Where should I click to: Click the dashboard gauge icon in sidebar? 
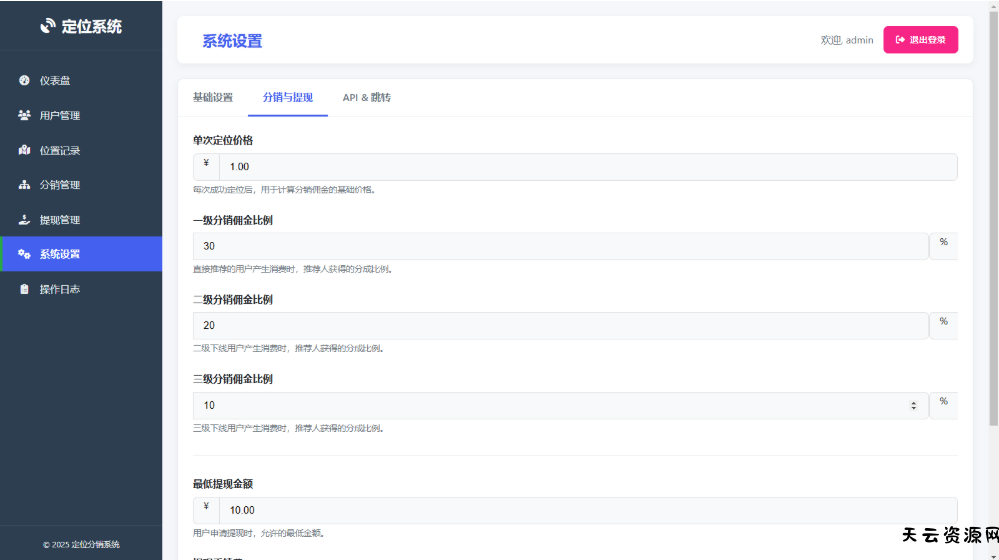pyautogui.click(x=24, y=81)
